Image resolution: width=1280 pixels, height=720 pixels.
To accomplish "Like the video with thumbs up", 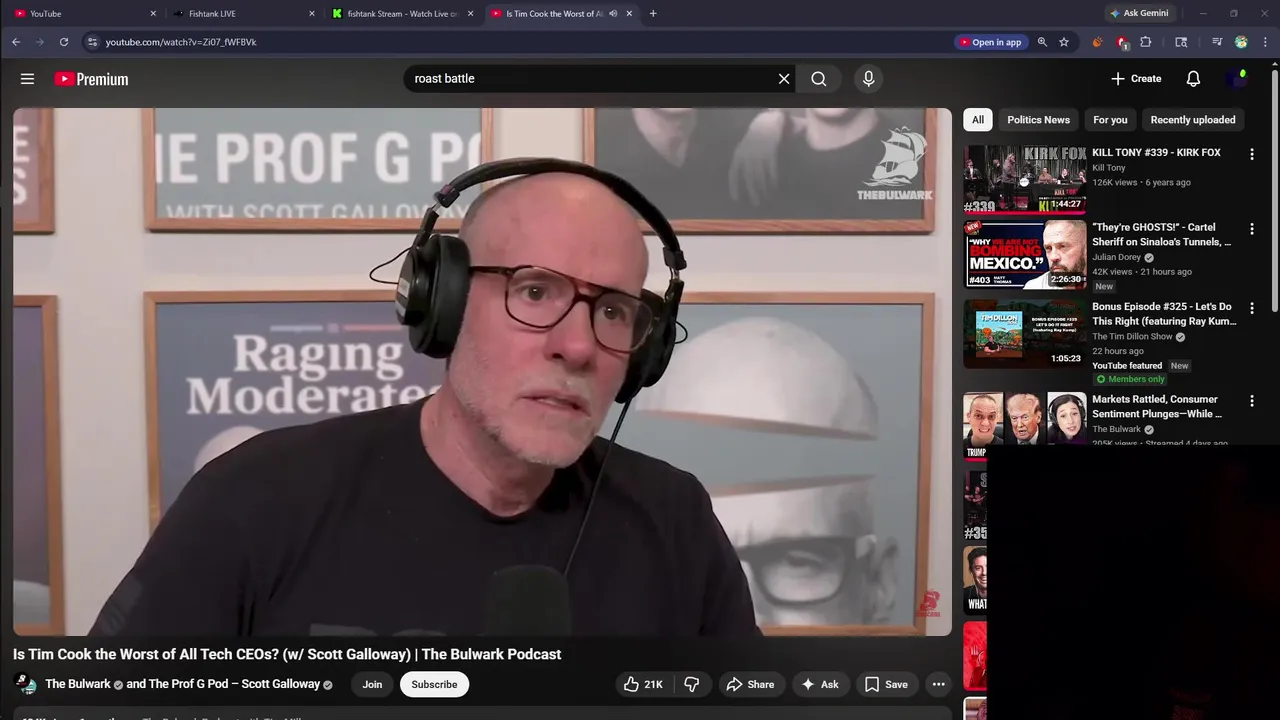I will pyautogui.click(x=643, y=684).
